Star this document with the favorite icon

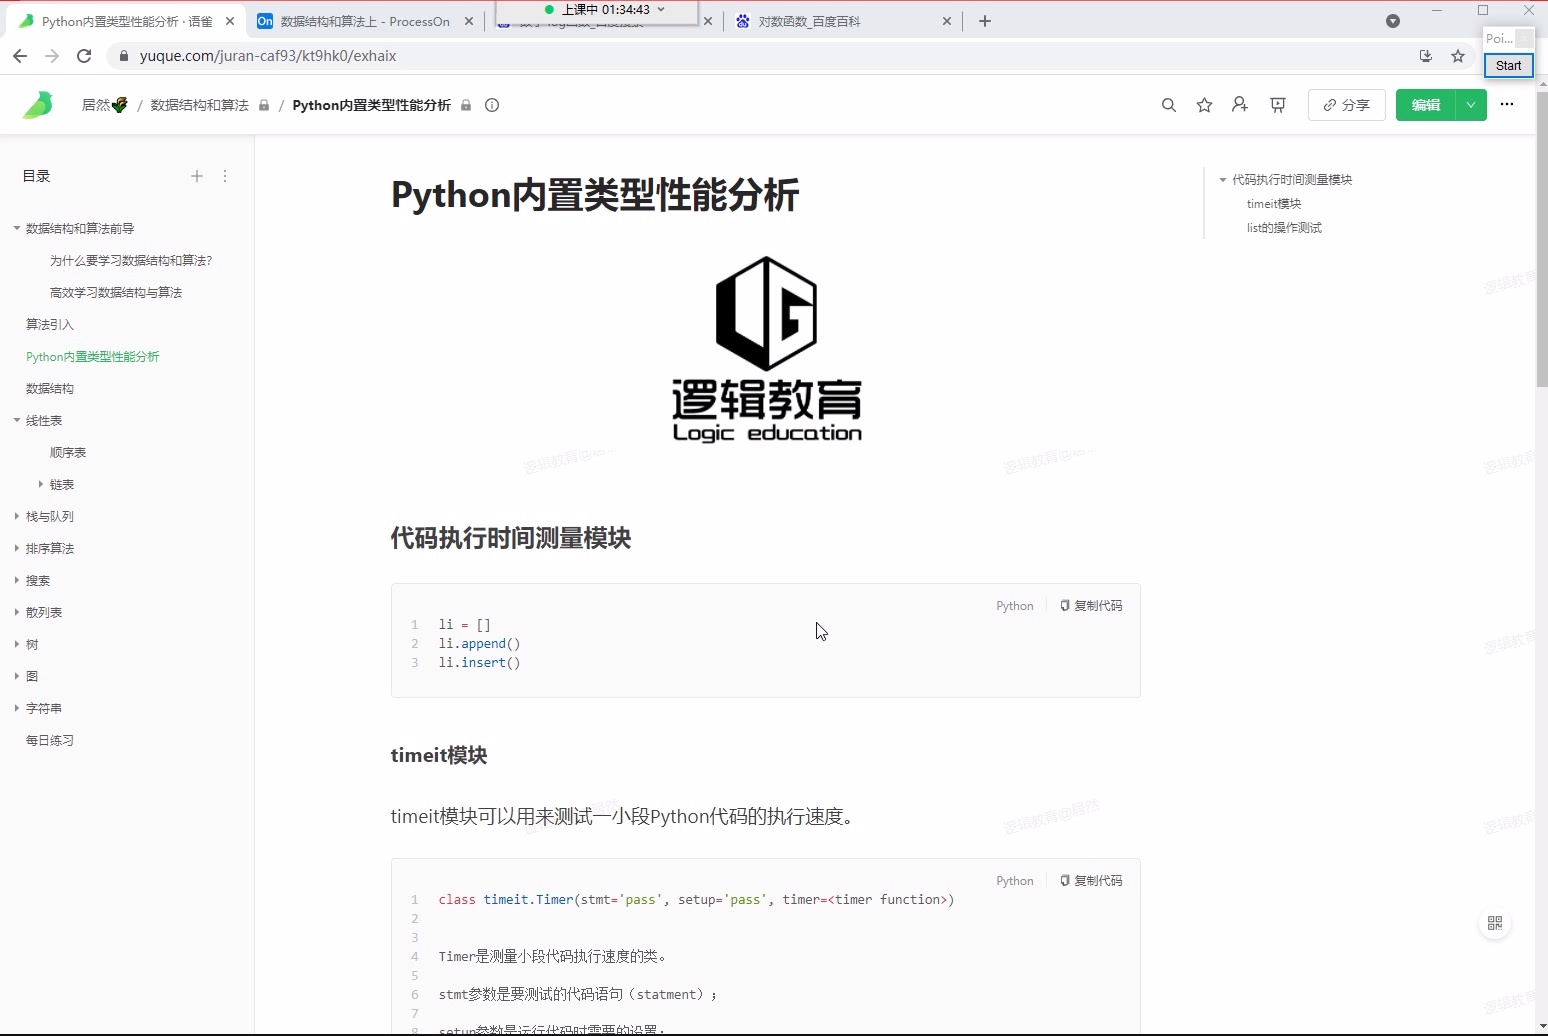(1204, 105)
